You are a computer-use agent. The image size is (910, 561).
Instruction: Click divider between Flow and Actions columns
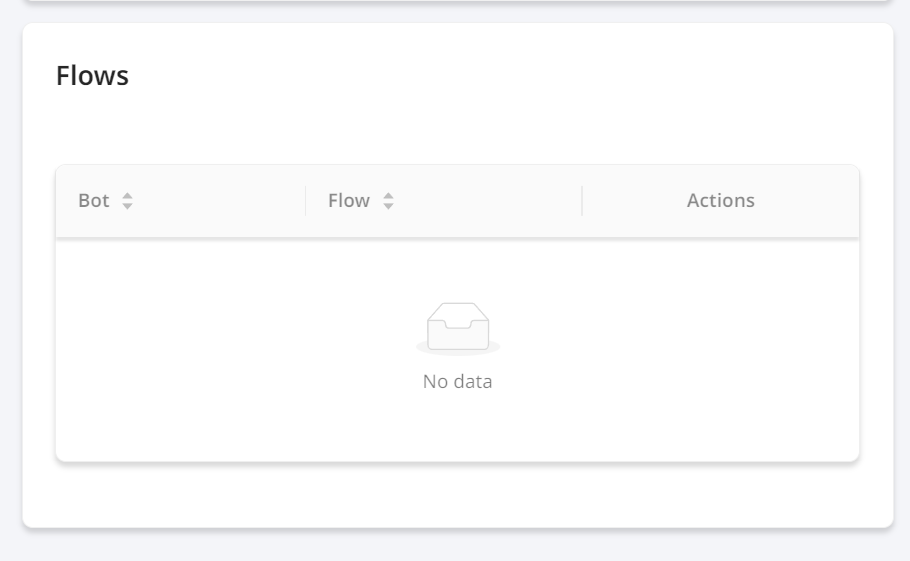[x=582, y=201]
